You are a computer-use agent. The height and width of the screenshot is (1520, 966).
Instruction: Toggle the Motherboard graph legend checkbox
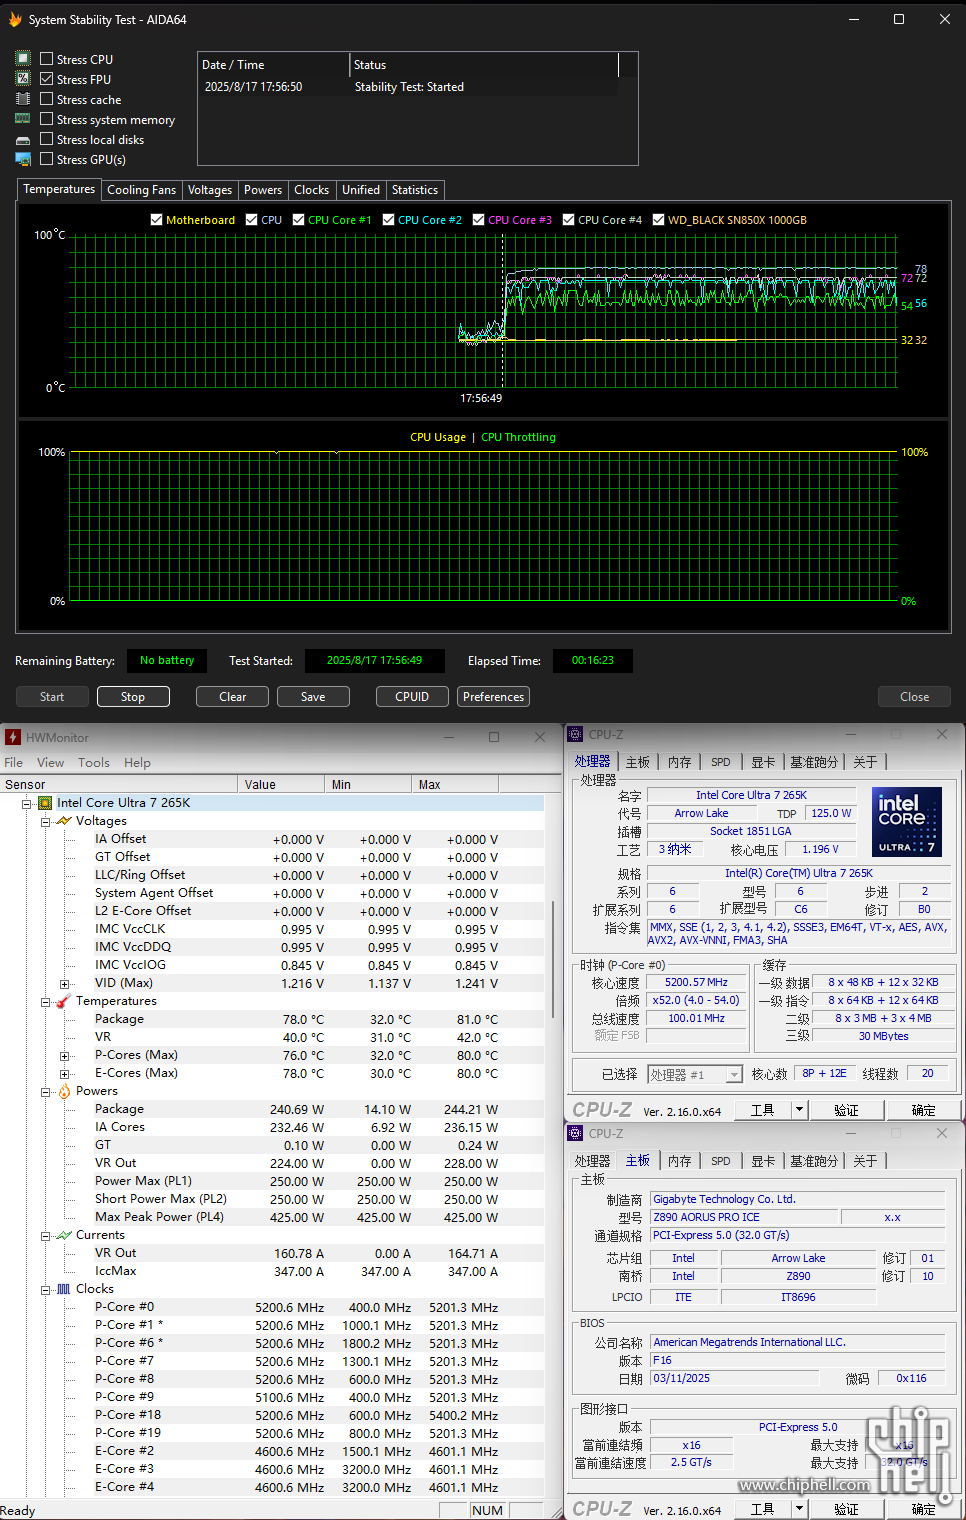click(x=156, y=220)
